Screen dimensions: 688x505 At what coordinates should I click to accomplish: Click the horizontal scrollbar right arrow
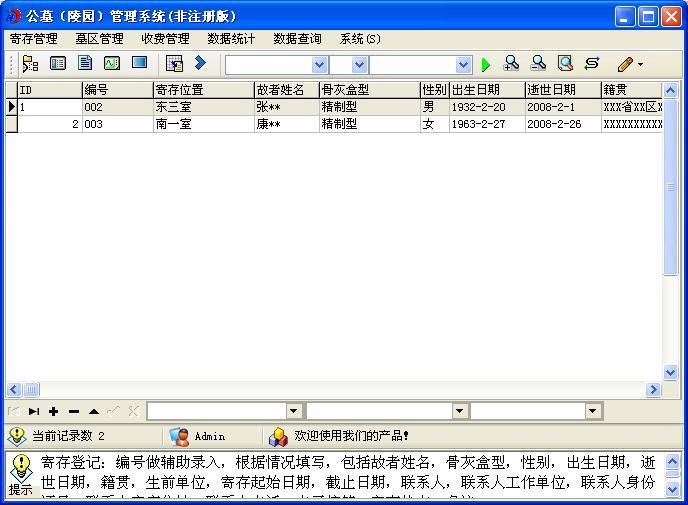(654, 389)
